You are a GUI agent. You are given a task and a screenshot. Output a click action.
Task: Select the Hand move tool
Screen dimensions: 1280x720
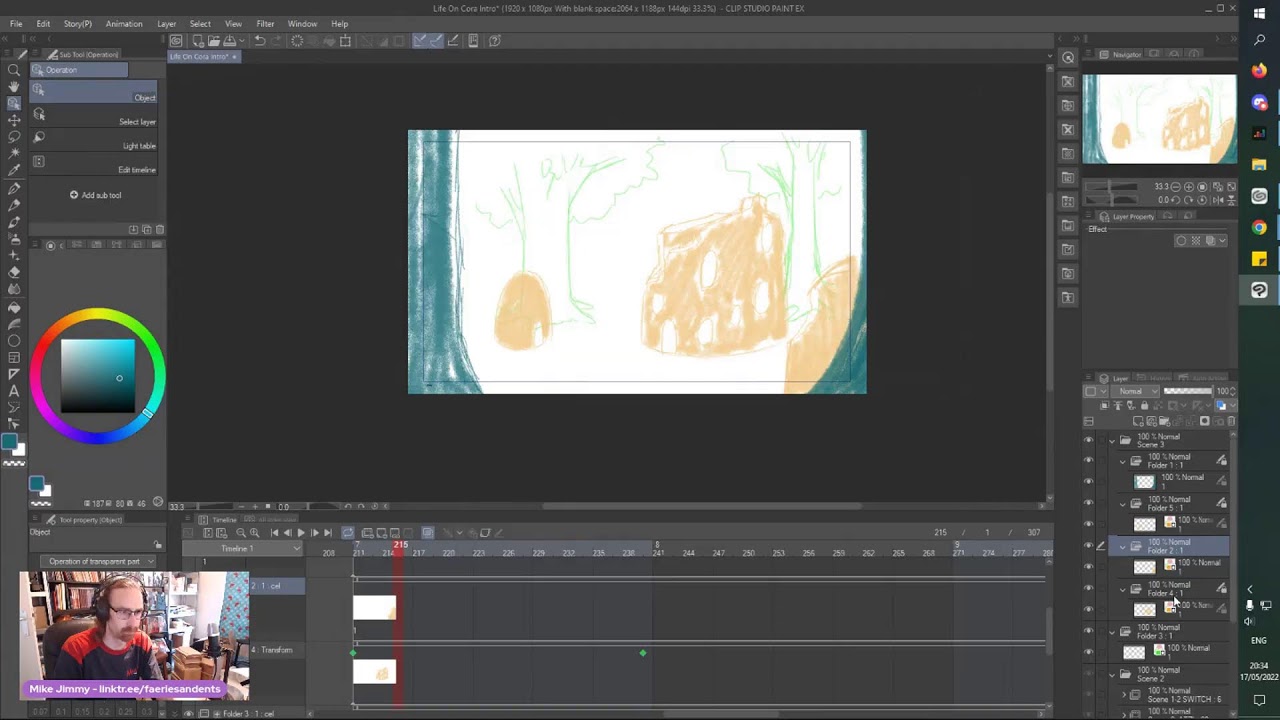[14, 87]
